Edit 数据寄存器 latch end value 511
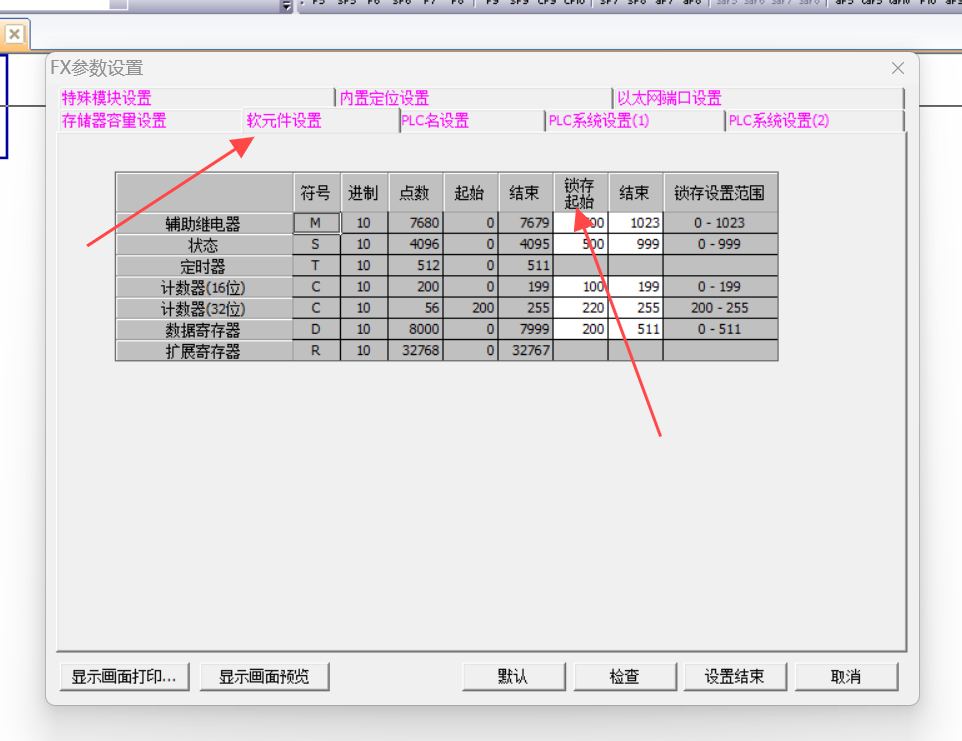 tap(635, 329)
